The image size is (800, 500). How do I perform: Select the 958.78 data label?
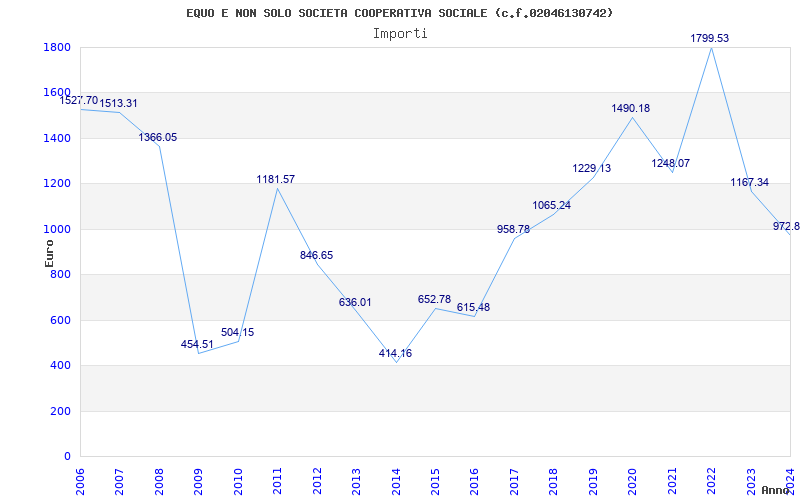513,230
